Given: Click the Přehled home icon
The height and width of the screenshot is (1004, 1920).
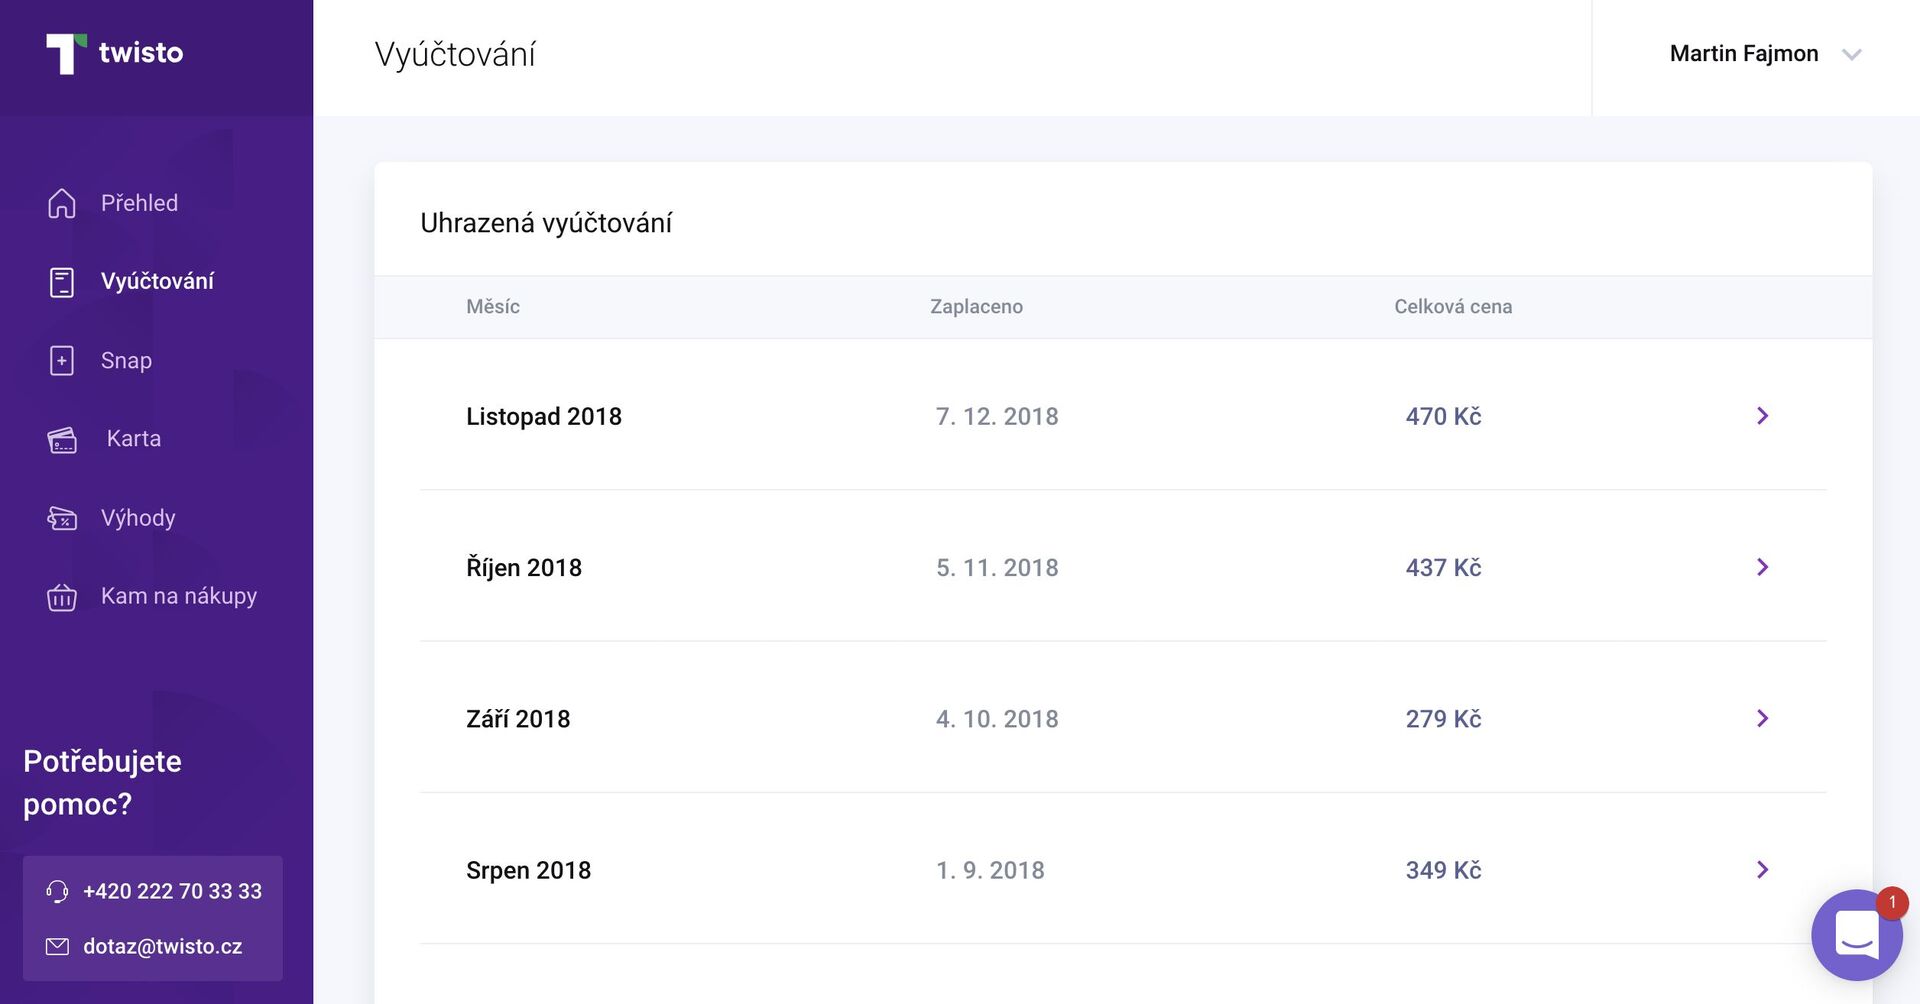Looking at the screenshot, I should (x=62, y=203).
